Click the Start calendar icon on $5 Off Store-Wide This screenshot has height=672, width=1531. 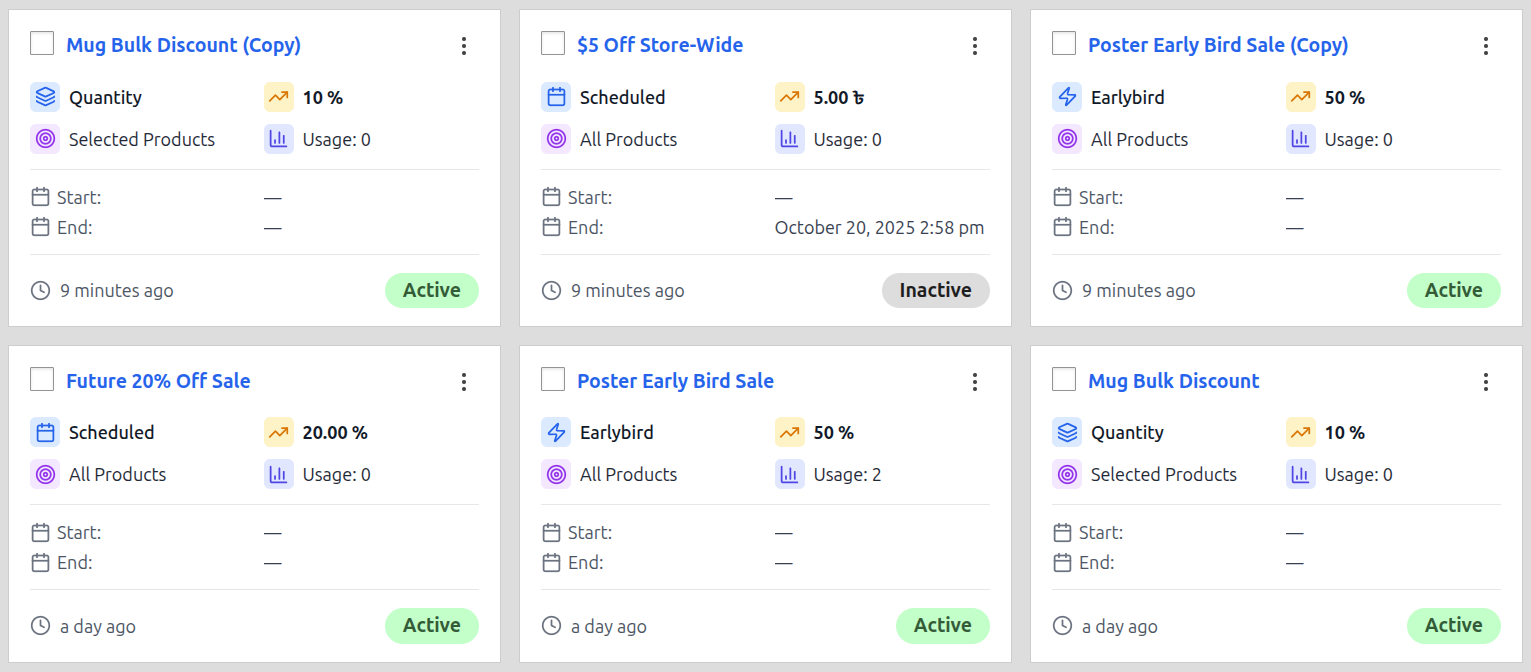(552, 197)
